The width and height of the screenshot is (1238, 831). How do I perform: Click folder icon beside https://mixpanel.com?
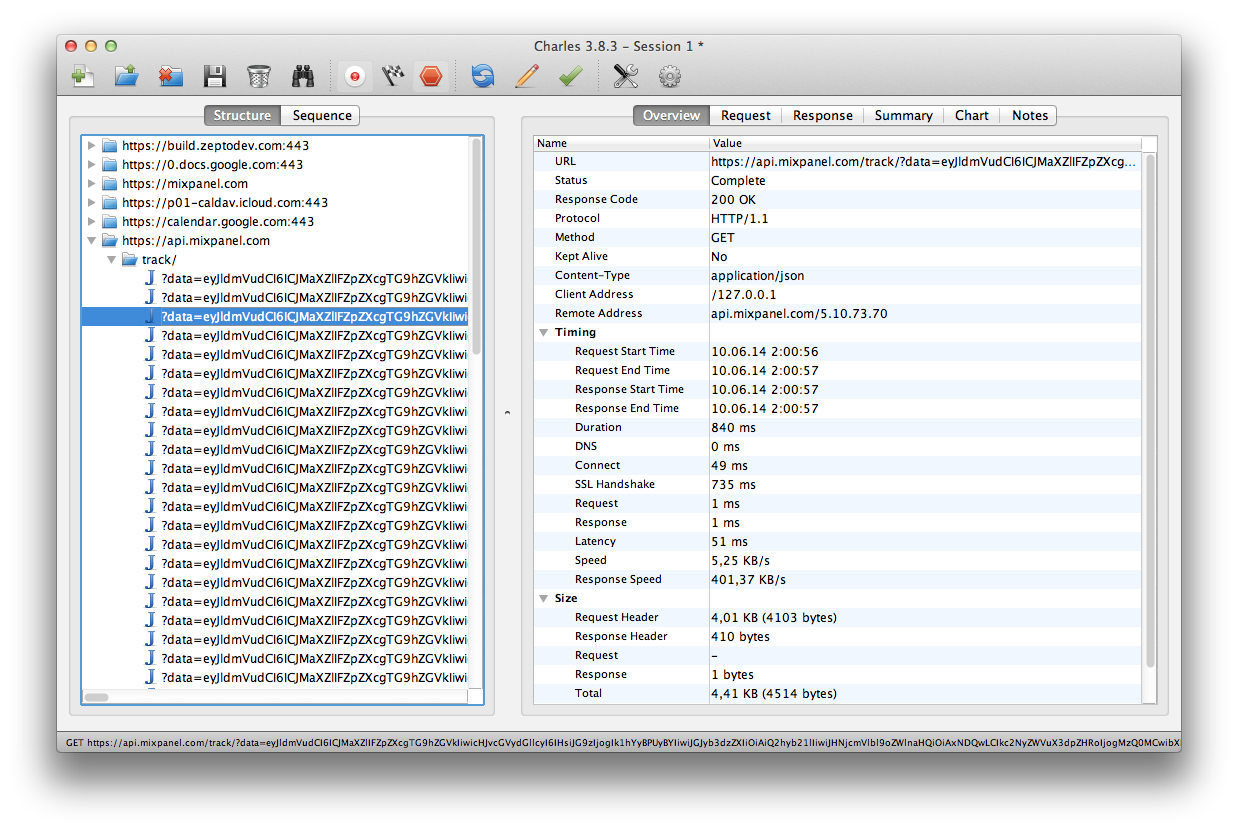[x=110, y=184]
